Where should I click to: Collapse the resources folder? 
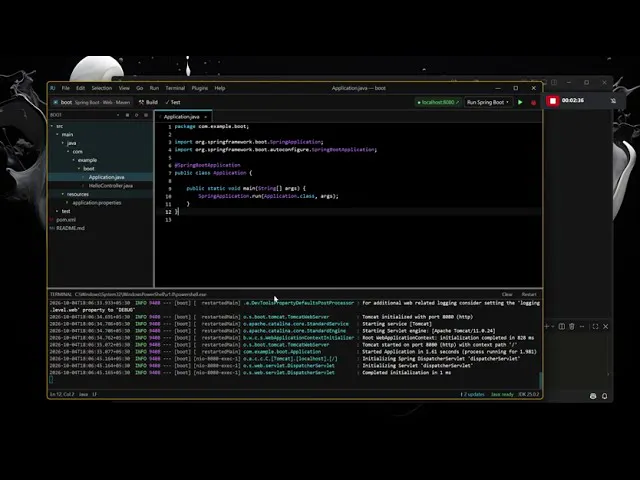(63, 194)
